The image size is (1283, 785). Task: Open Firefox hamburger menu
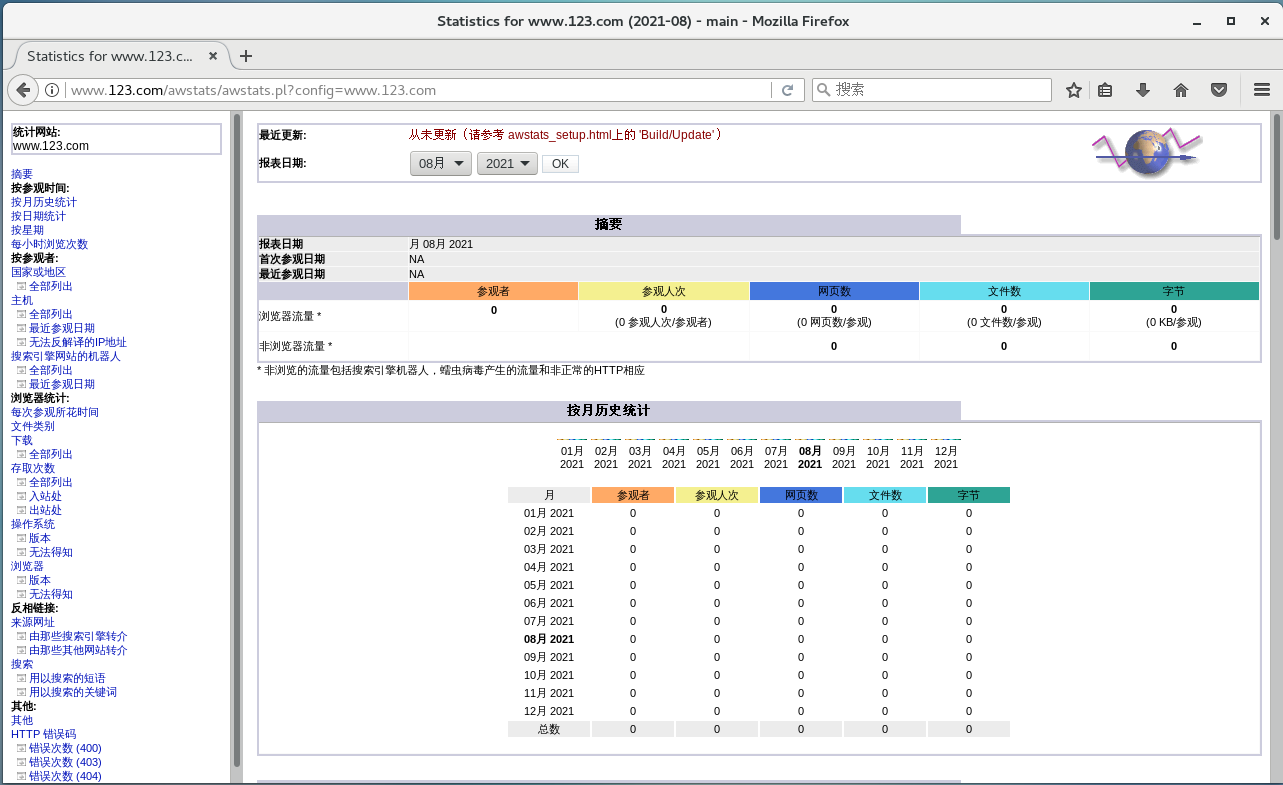click(1261, 90)
